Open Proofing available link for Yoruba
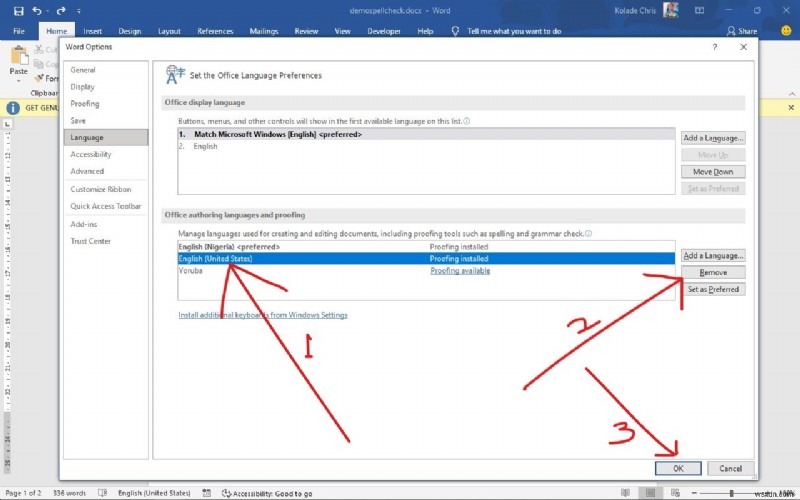 pos(460,270)
